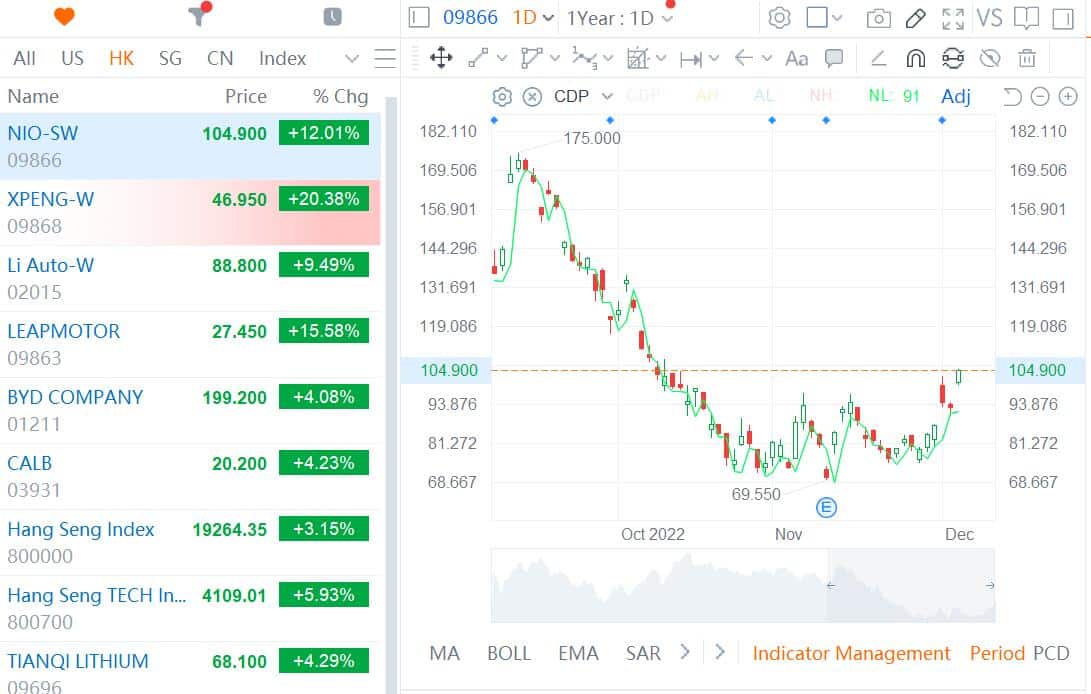Expand the chevron next to the Index tab
The width and height of the screenshot is (1091, 694).
352,58
